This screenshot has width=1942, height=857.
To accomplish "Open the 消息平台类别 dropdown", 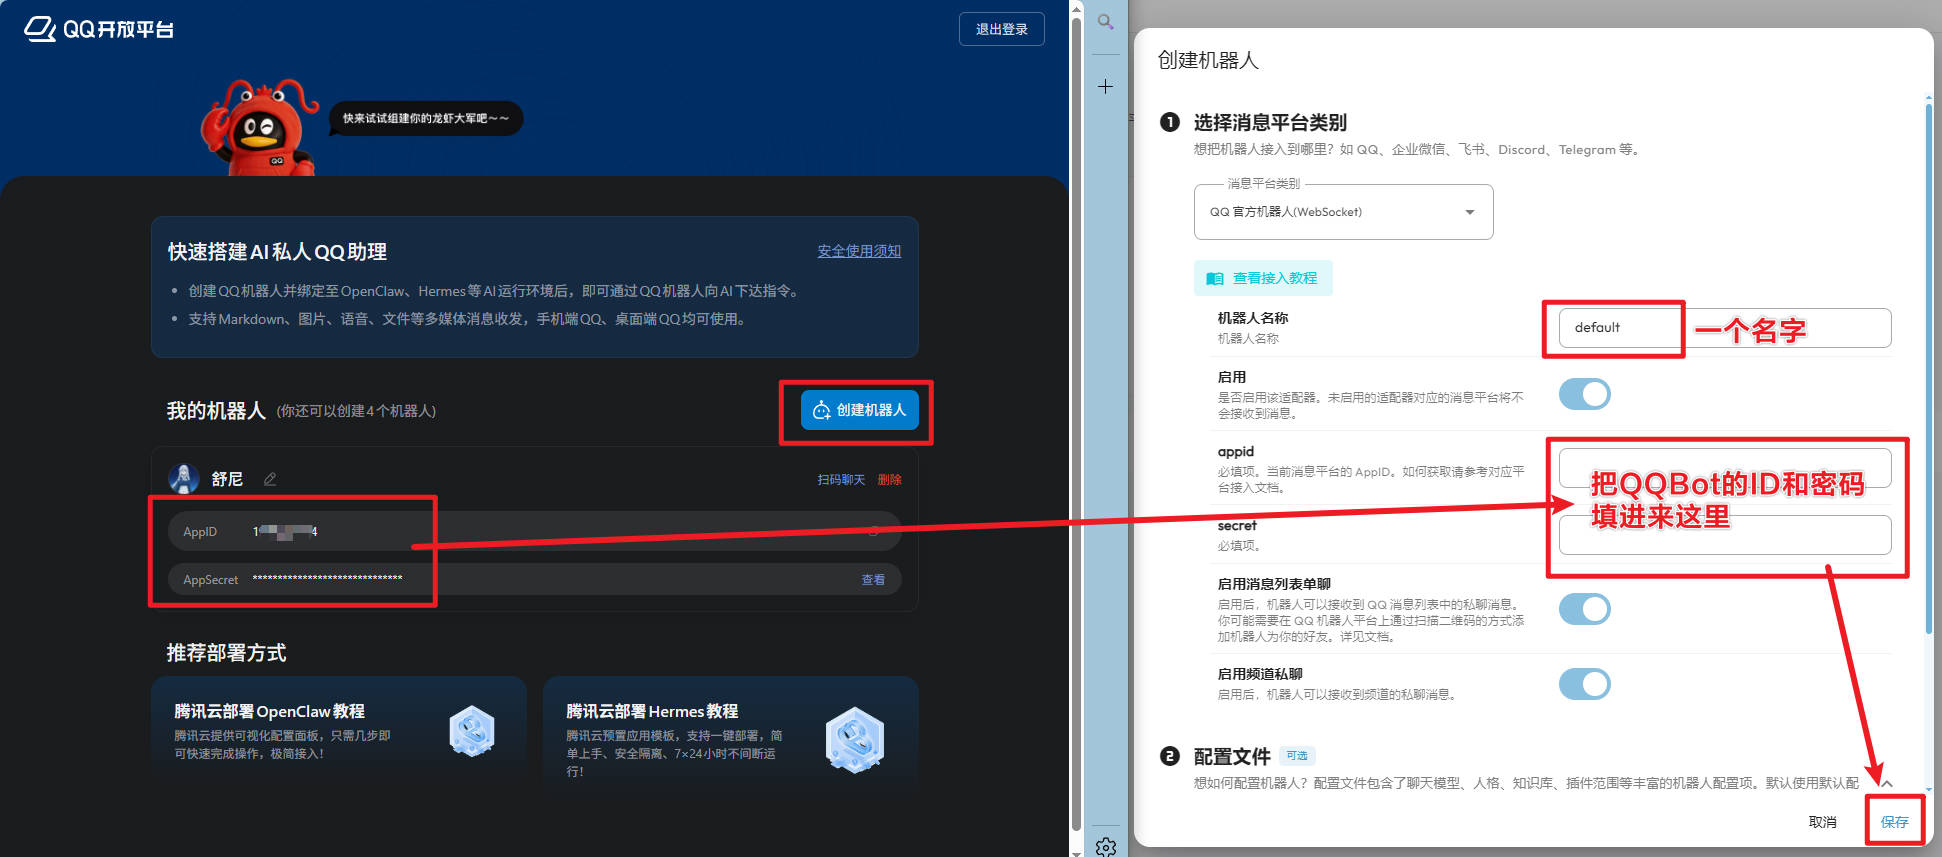I will click(x=1343, y=212).
